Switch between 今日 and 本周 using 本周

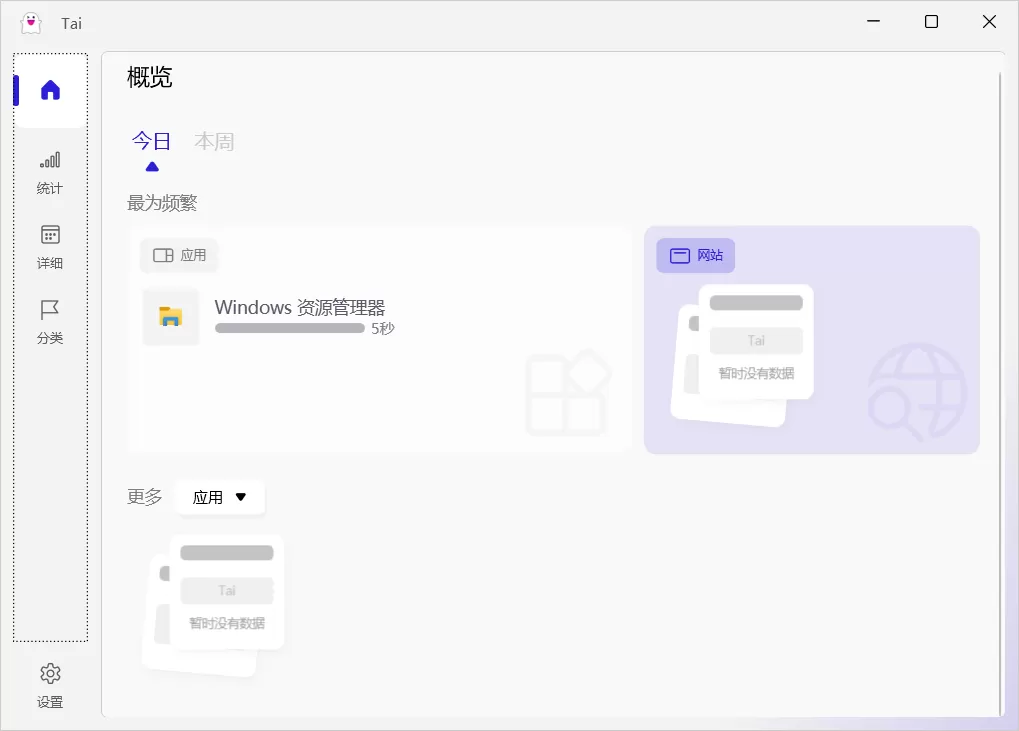click(215, 141)
